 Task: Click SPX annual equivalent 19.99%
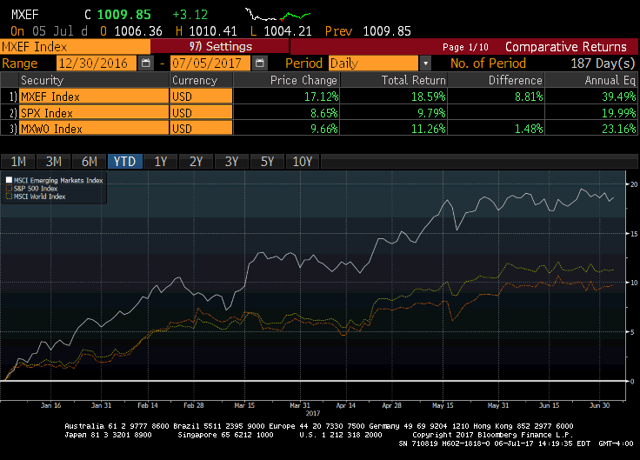(x=619, y=113)
